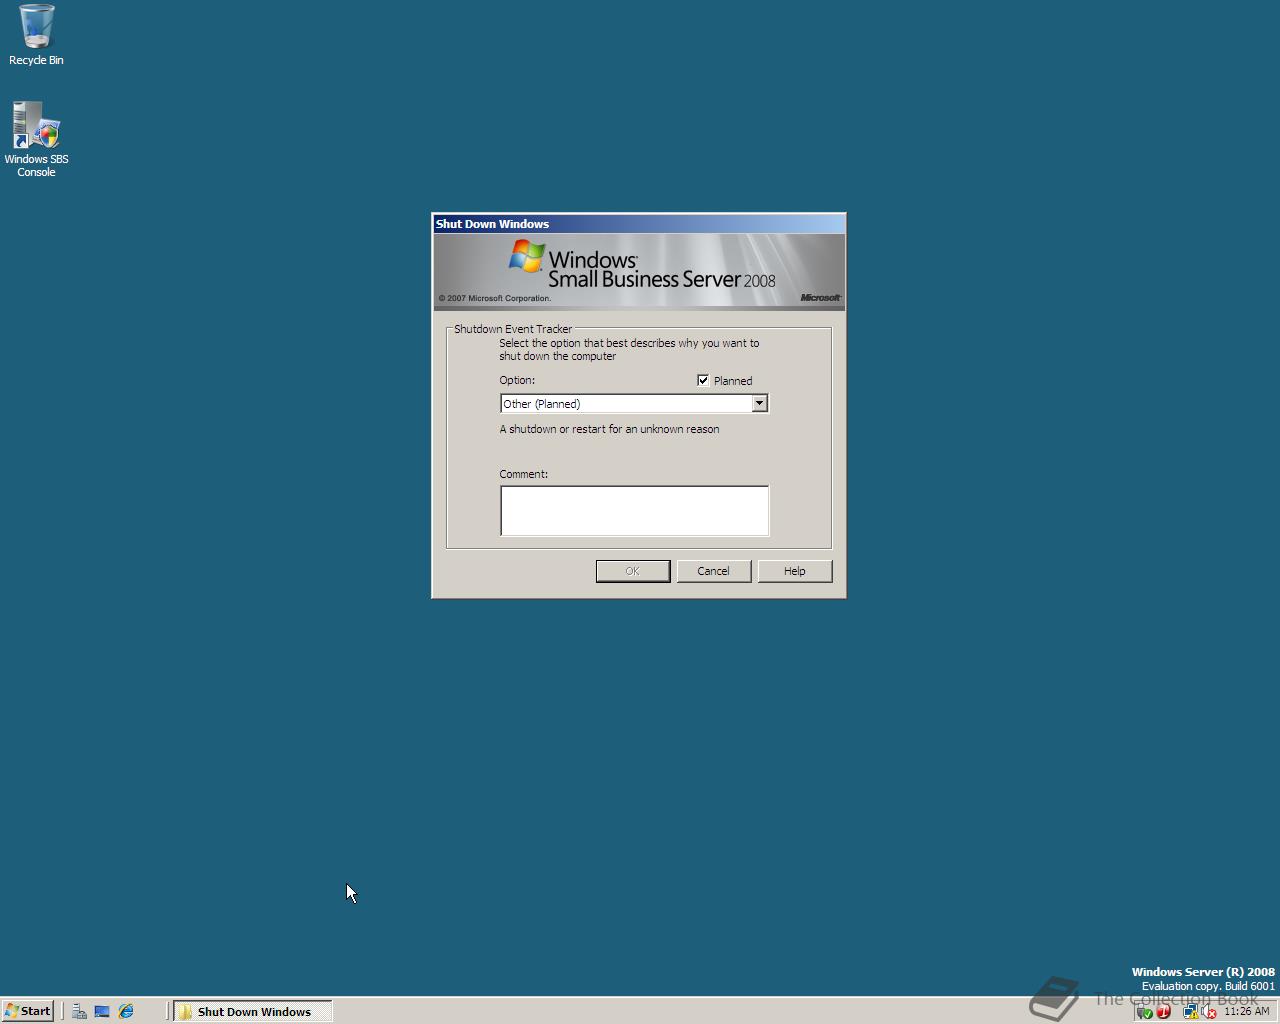Click the 'A shutdown or restart for an unknown reason' text

[609, 429]
